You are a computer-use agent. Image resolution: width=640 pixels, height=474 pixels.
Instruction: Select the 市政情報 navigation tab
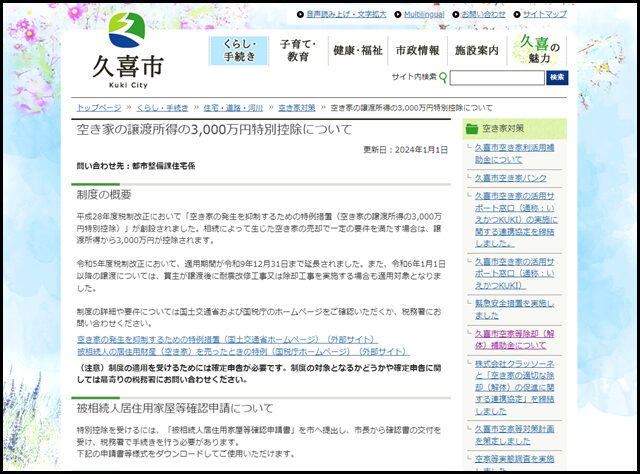418,51
